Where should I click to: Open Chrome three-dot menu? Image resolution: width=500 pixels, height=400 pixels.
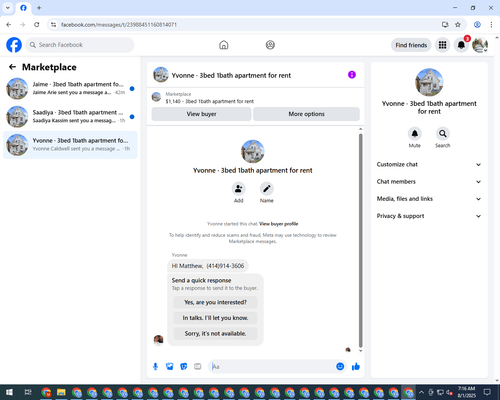point(491,25)
